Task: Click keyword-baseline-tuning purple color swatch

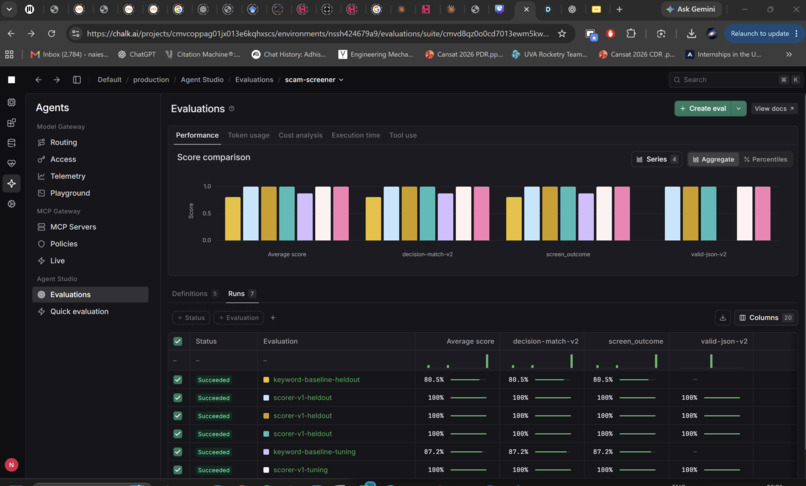Action: pyautogui.click(x=266, y=452)
